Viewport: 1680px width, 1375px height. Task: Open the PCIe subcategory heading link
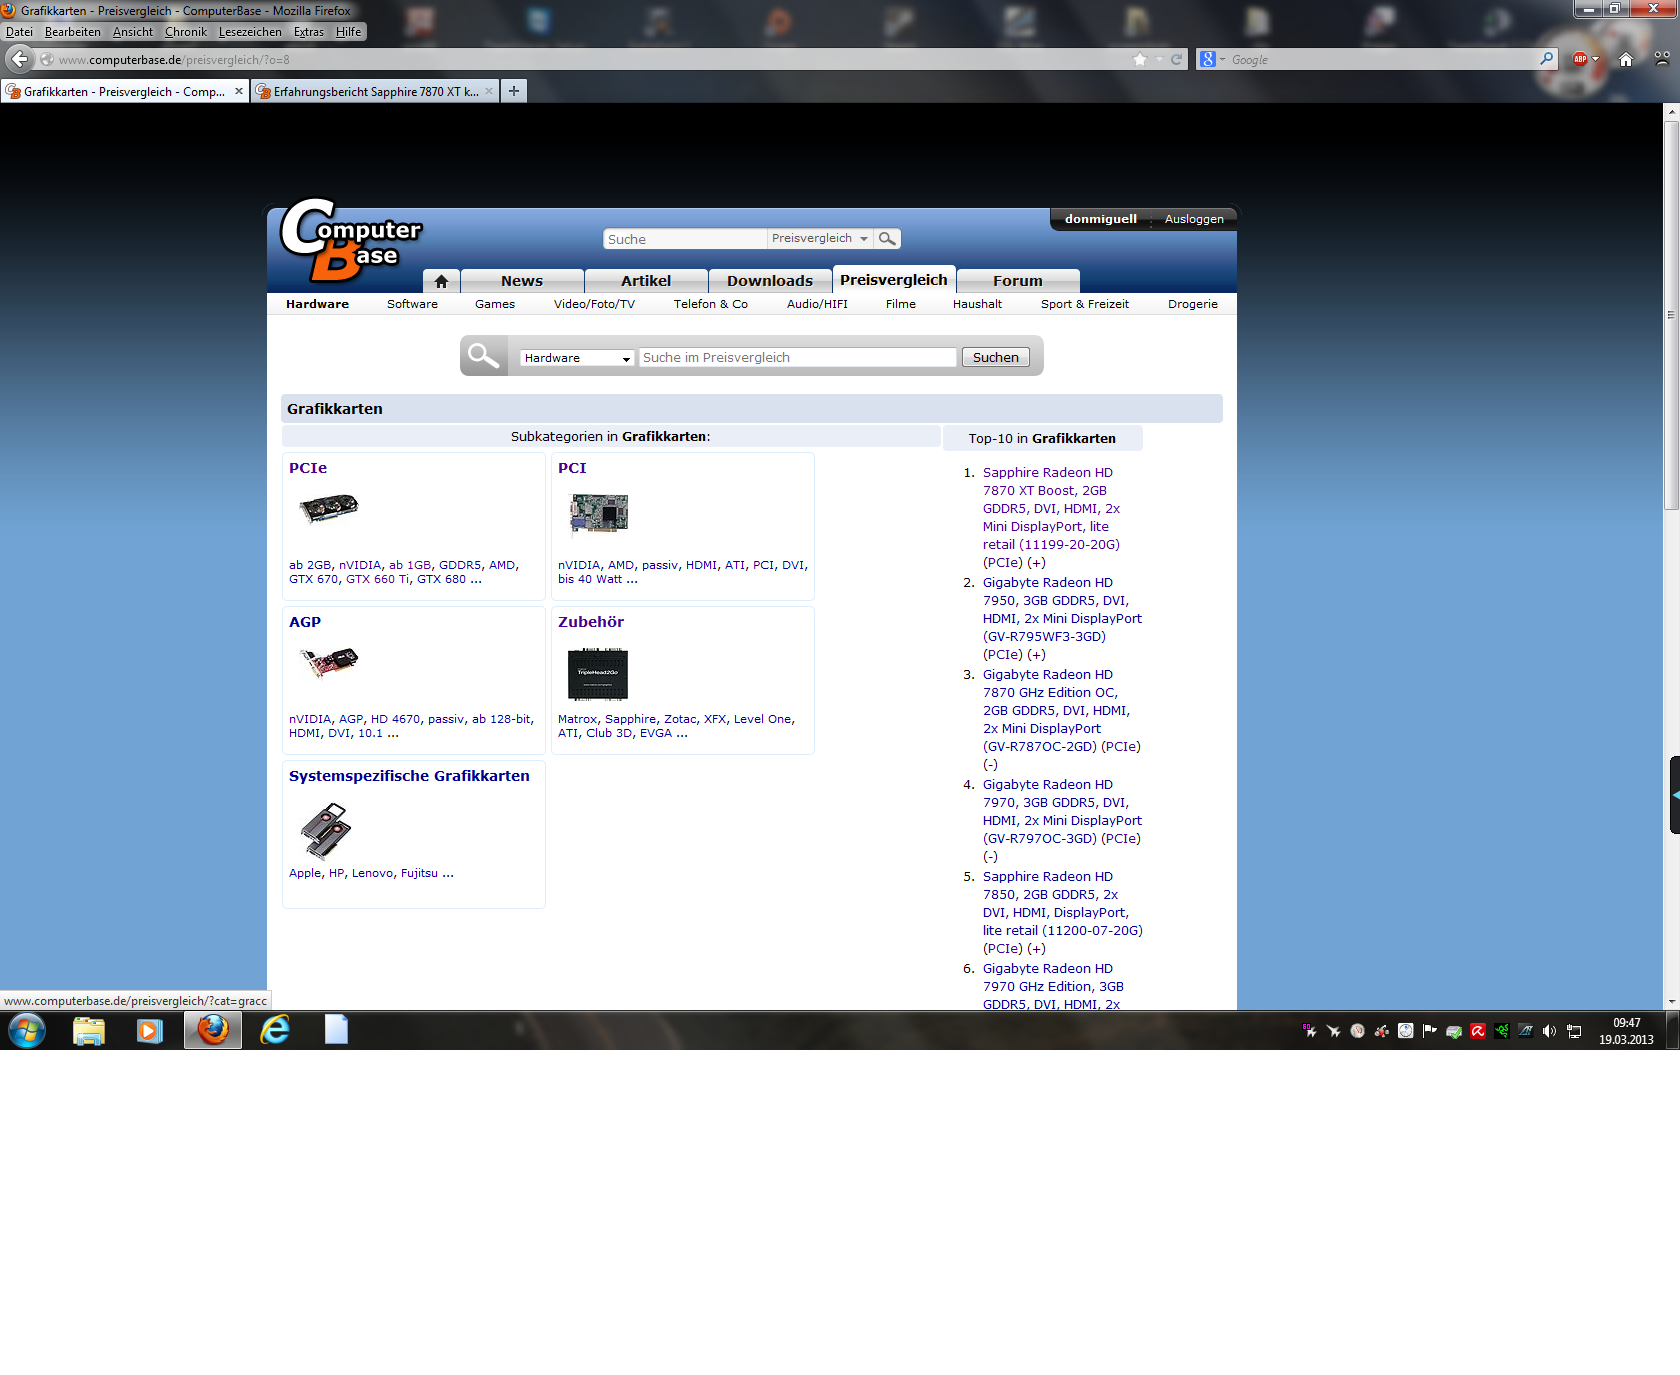point(308,468)
